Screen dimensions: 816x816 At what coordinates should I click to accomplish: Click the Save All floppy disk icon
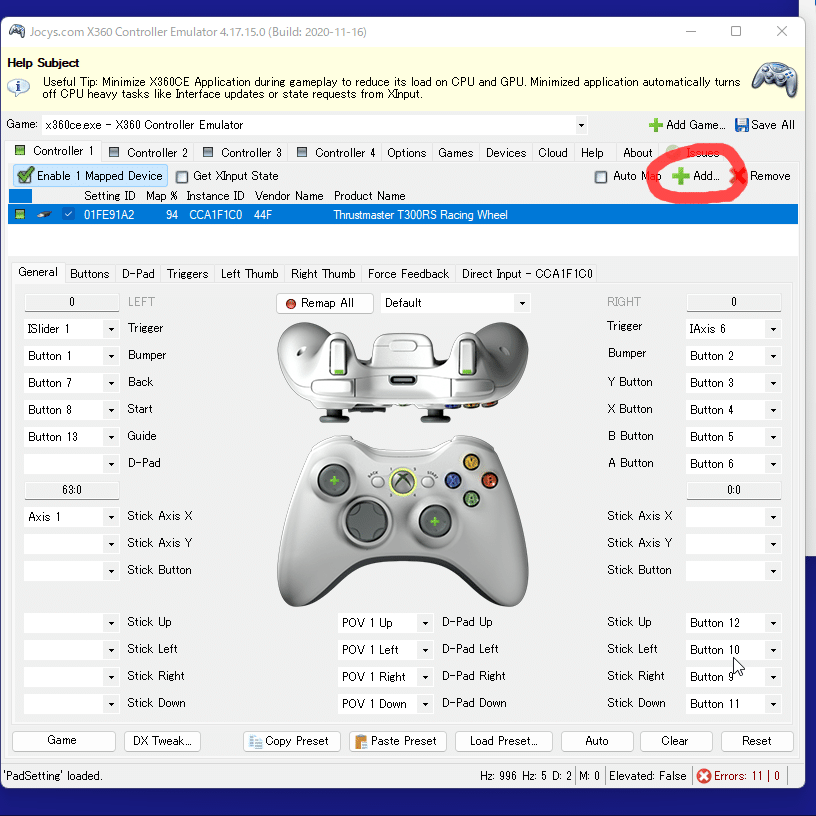tap(741, 125)
